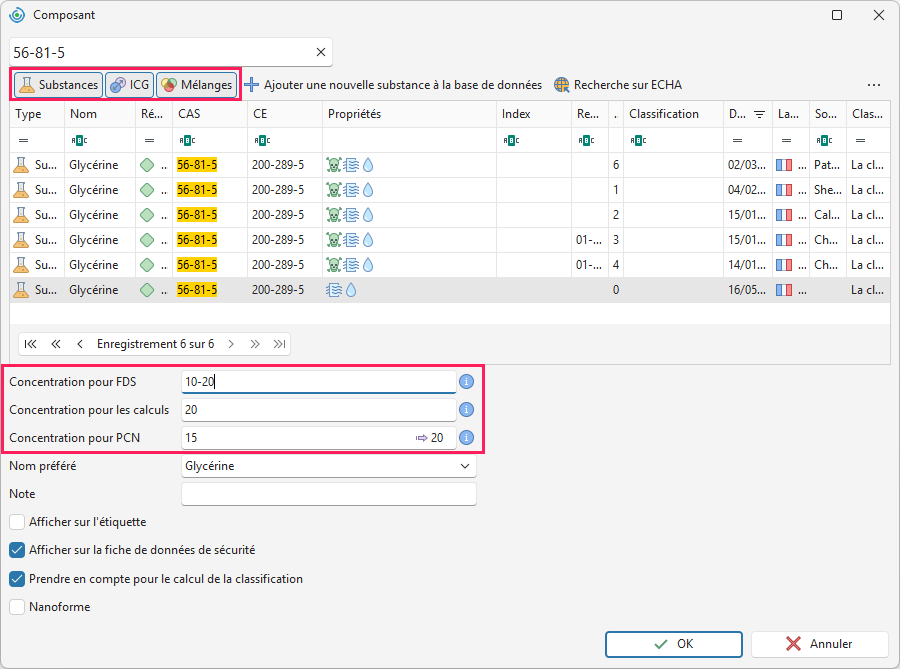Clear the 56-81-5 search field
The height and width of the screenshot is (669, 900).
tap(321, 52)
